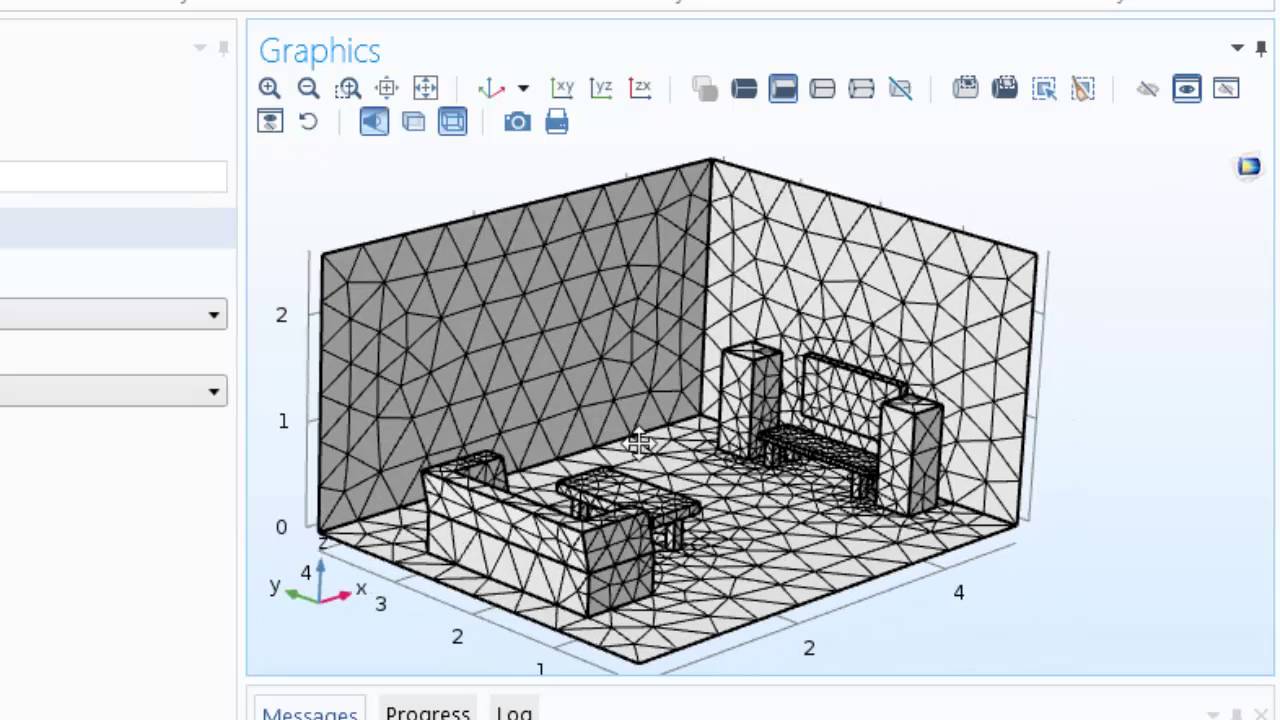Take an image snapshot with camera icon

(517, 122)
